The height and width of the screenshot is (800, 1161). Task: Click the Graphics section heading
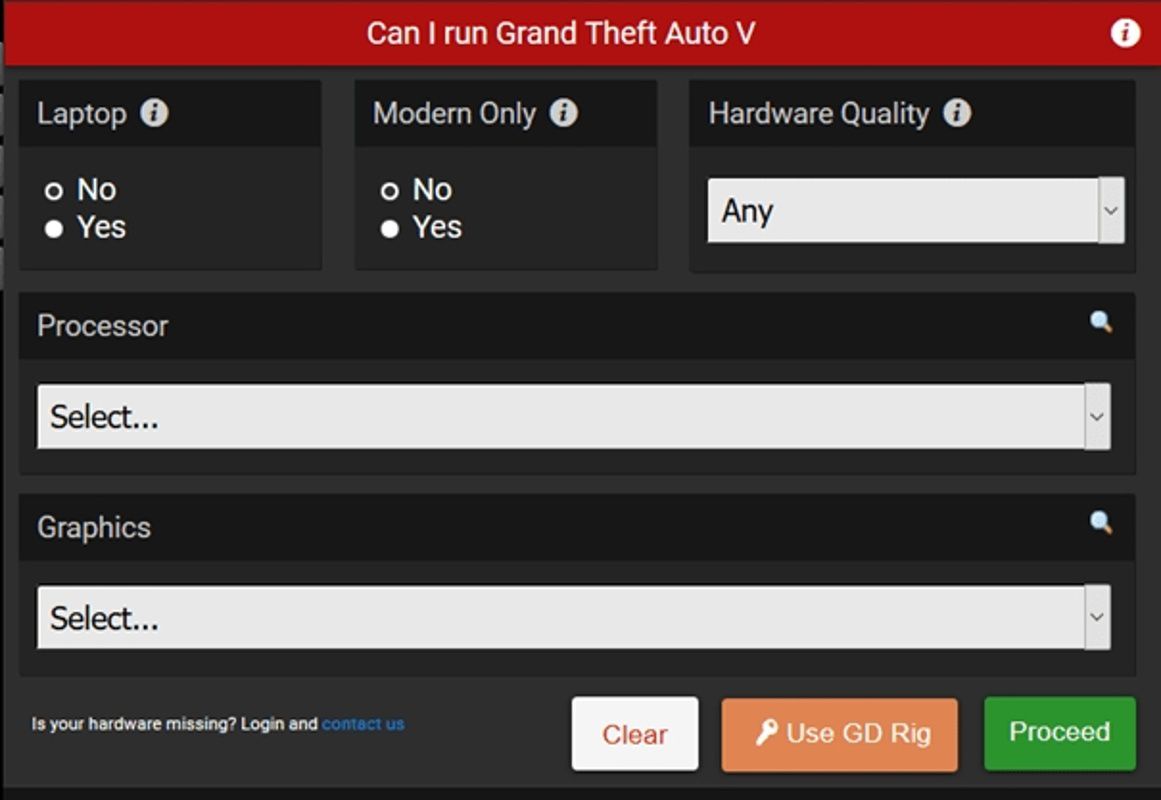(x=94, y=527)
